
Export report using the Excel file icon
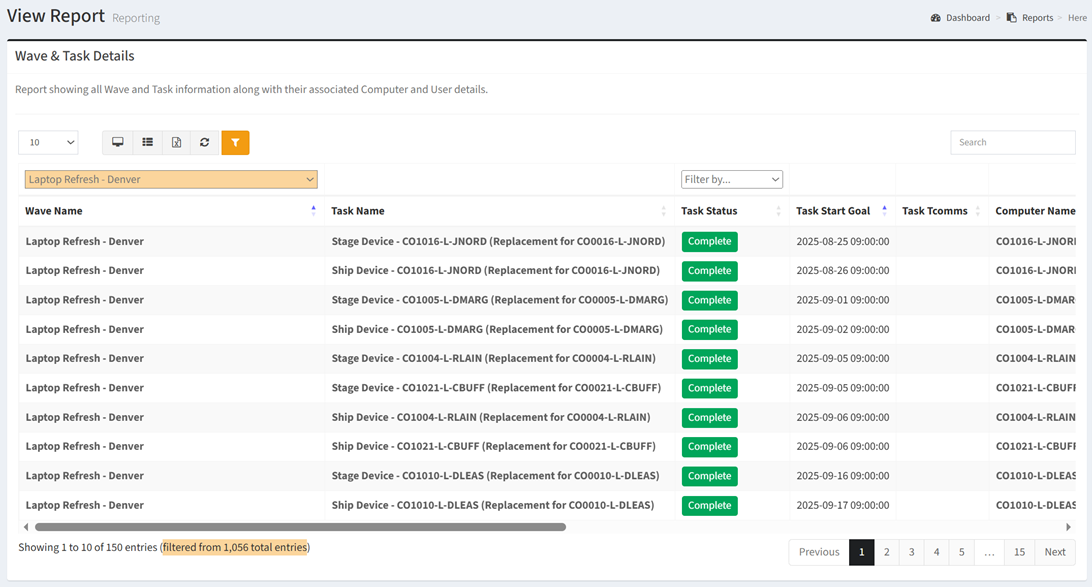176,143
